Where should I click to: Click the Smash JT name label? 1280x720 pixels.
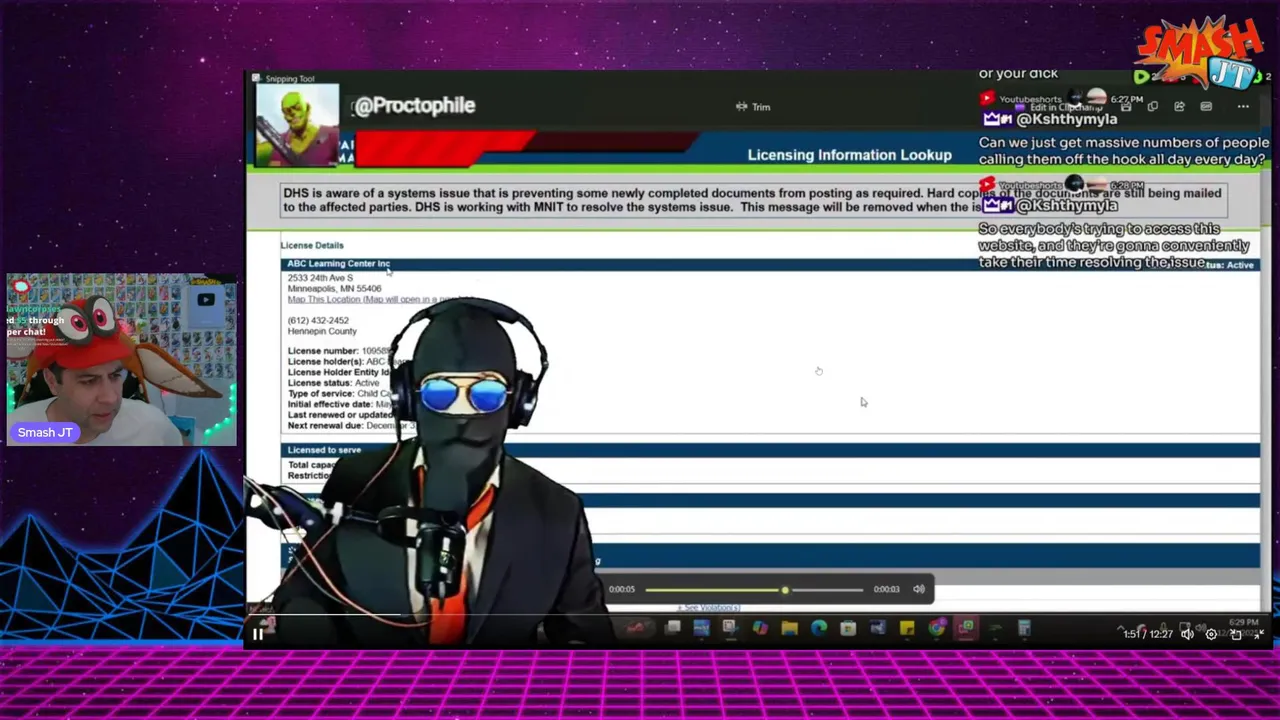click(x=44, y=432)
